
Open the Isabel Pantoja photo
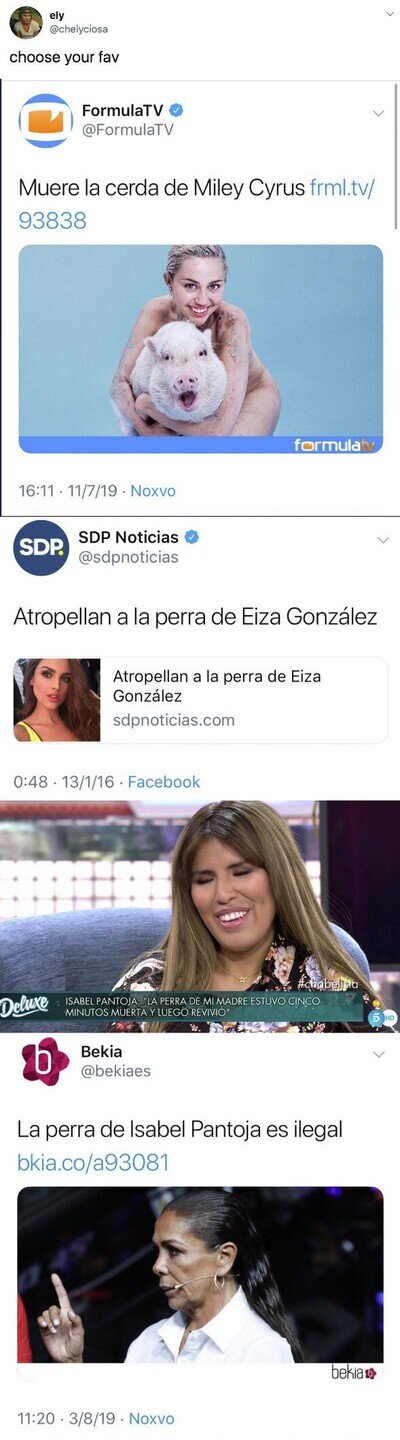[200, 1275]
